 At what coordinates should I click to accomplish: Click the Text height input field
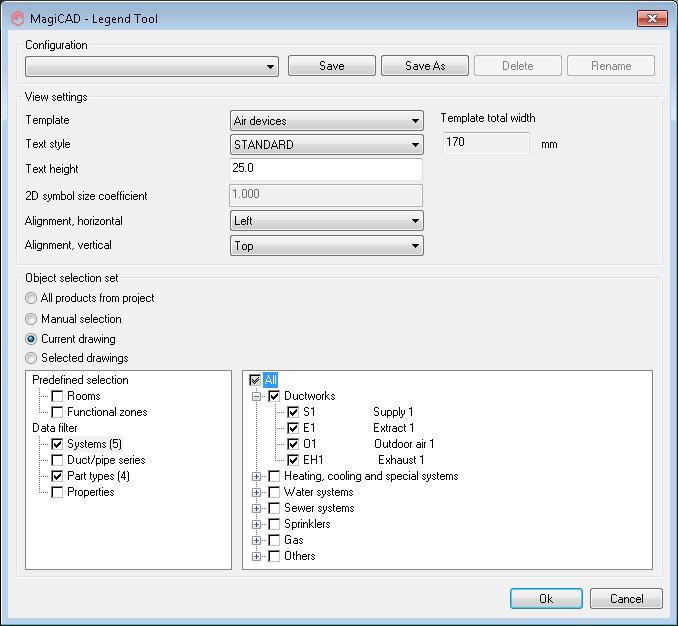(x=326, y=169)
